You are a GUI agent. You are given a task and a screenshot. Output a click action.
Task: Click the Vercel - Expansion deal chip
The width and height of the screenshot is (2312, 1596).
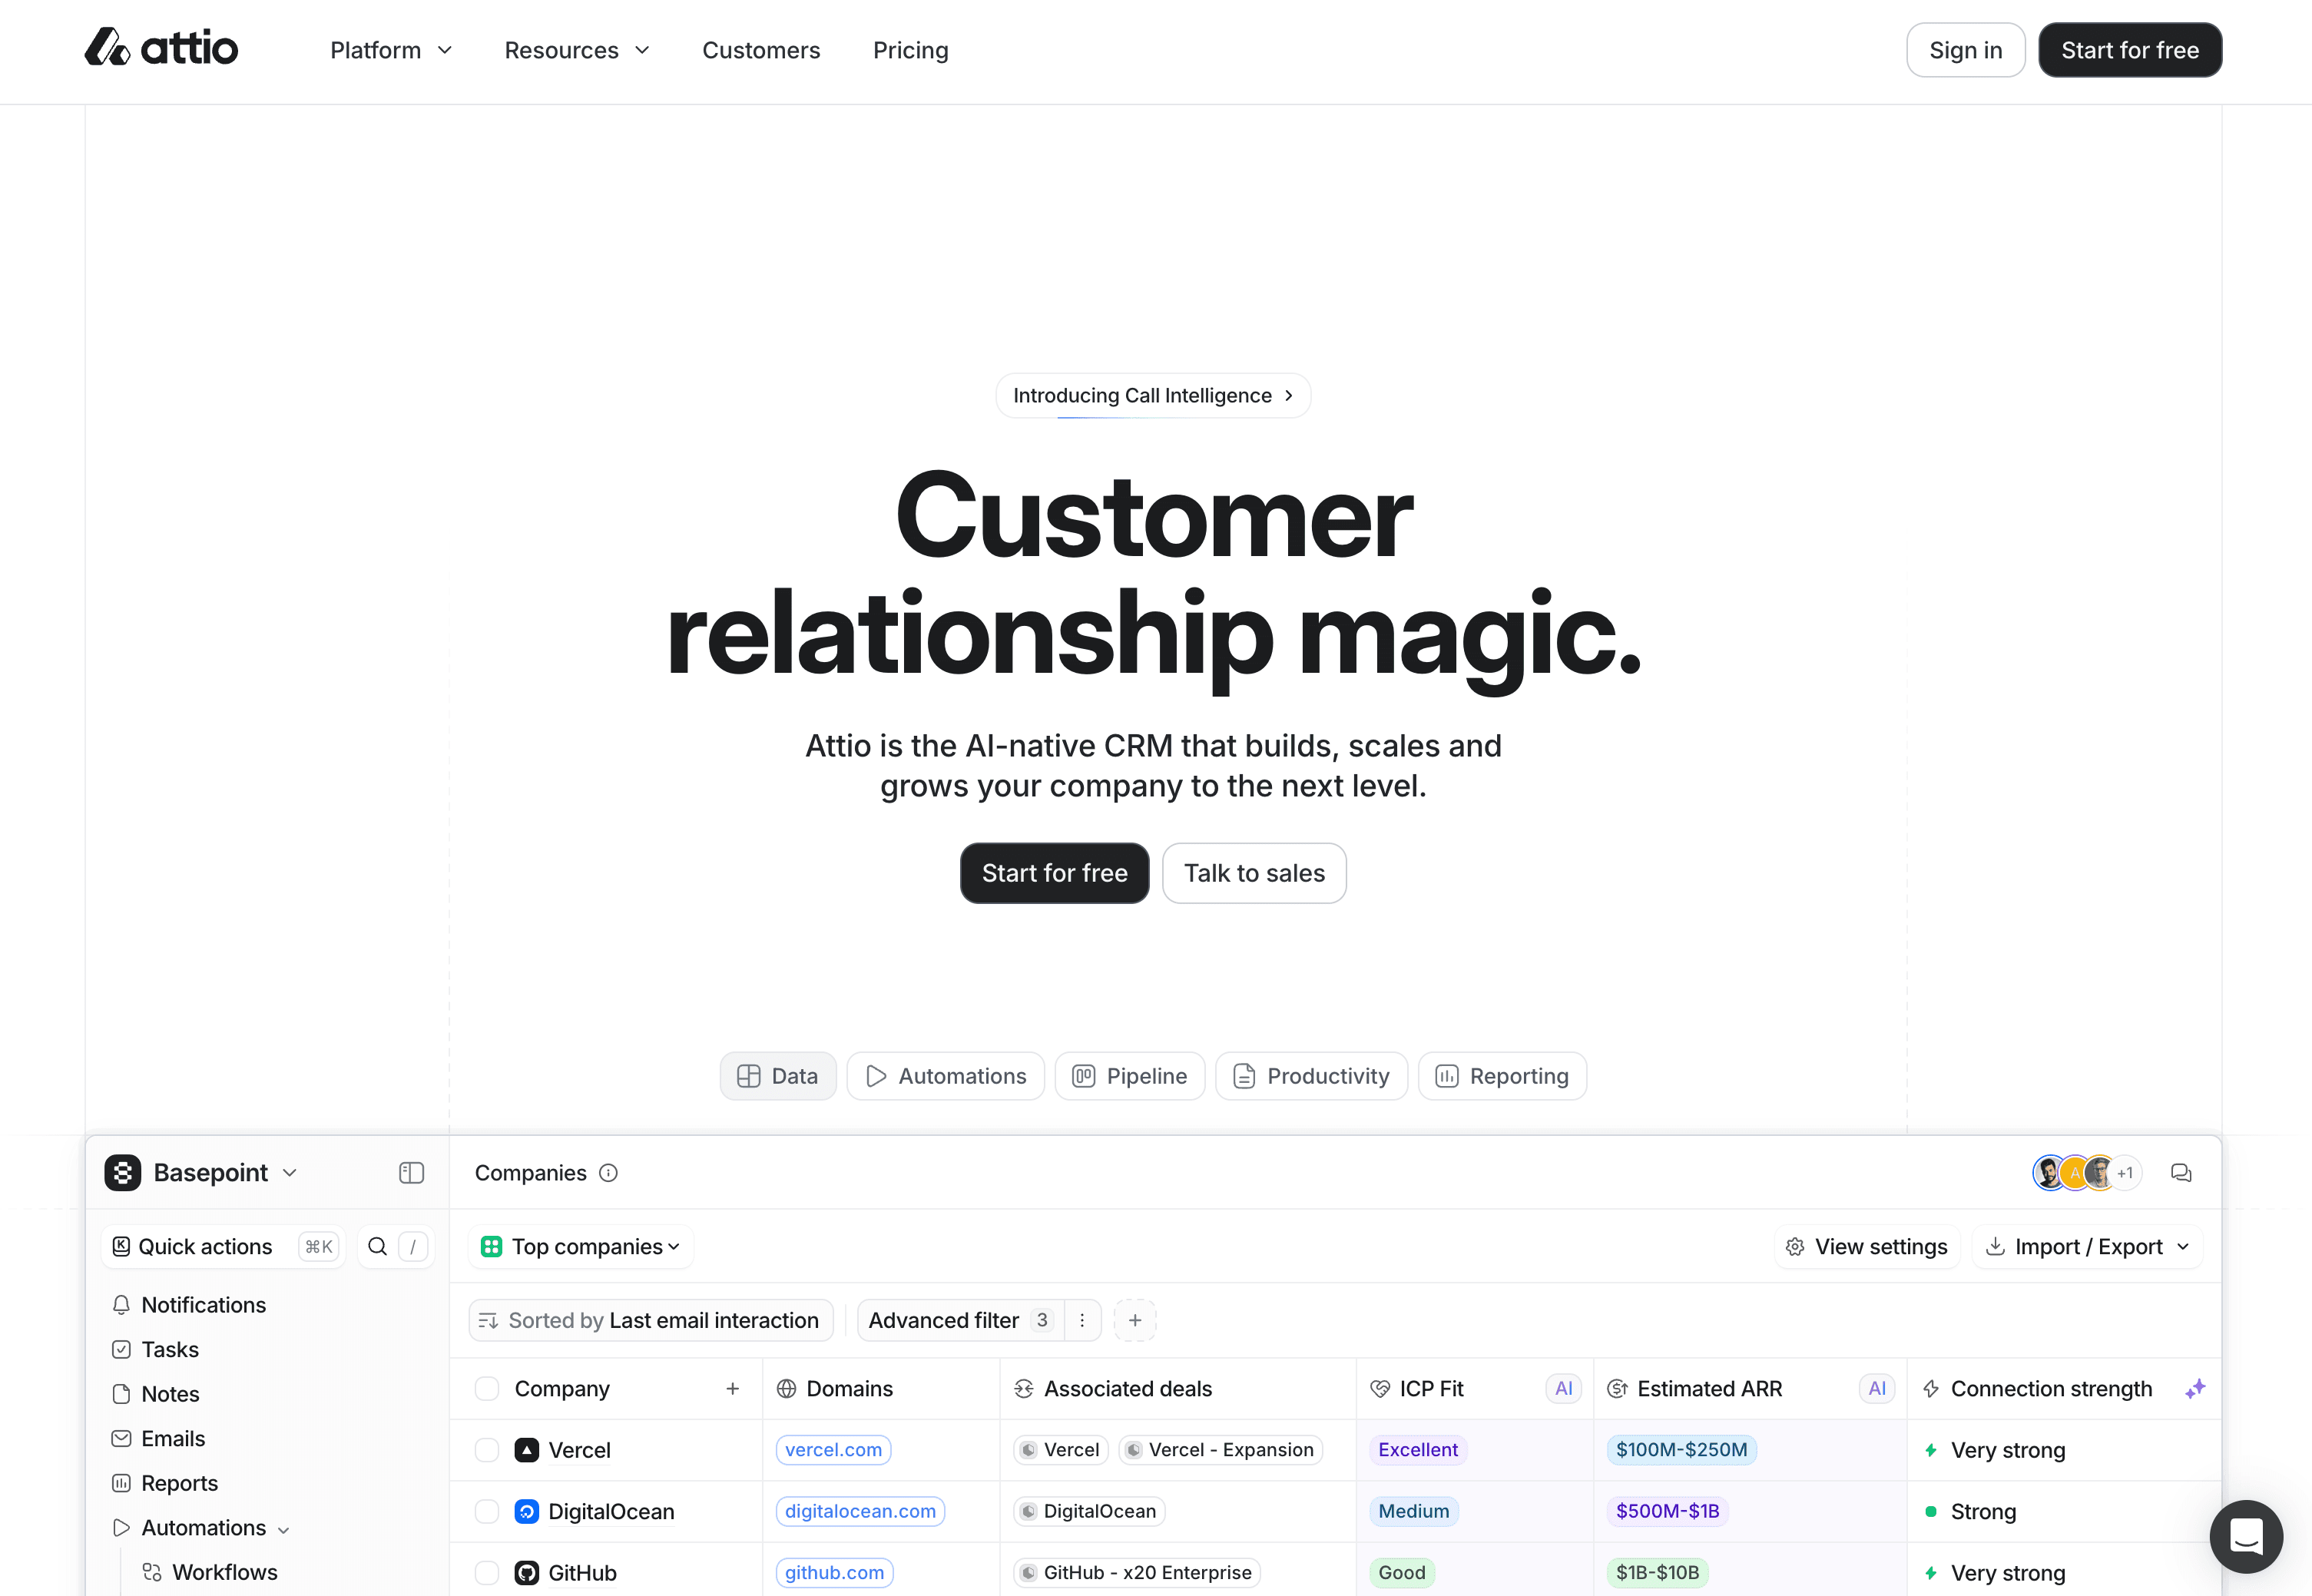(1221, 1450)
